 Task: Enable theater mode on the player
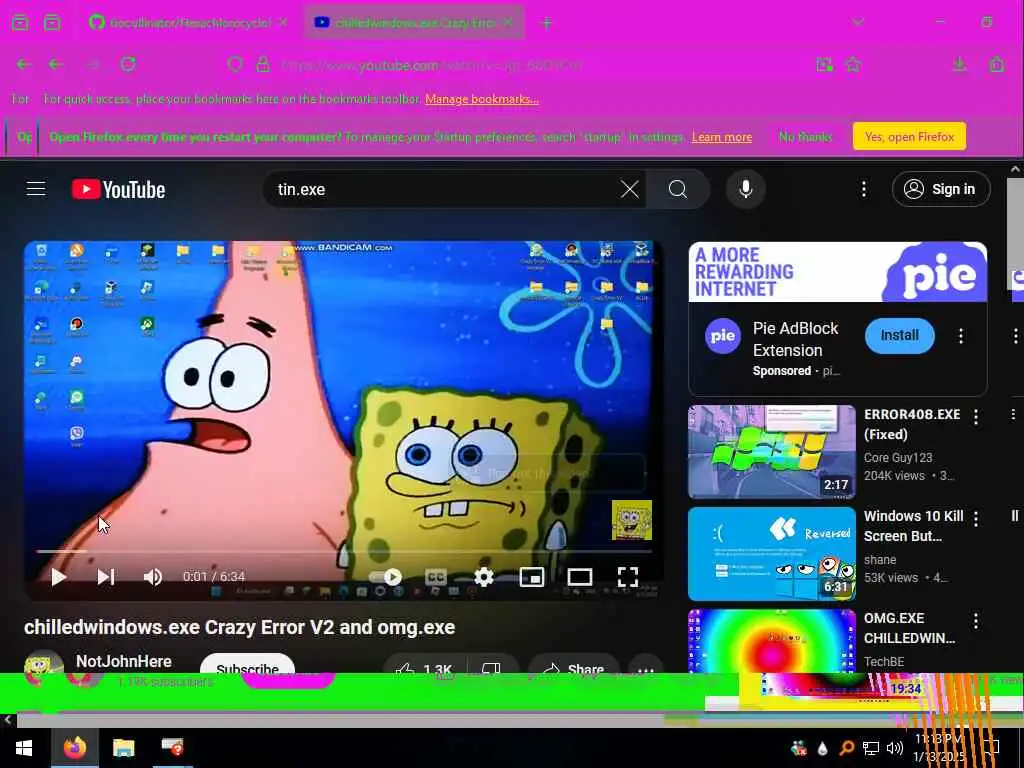pos(579,577)
